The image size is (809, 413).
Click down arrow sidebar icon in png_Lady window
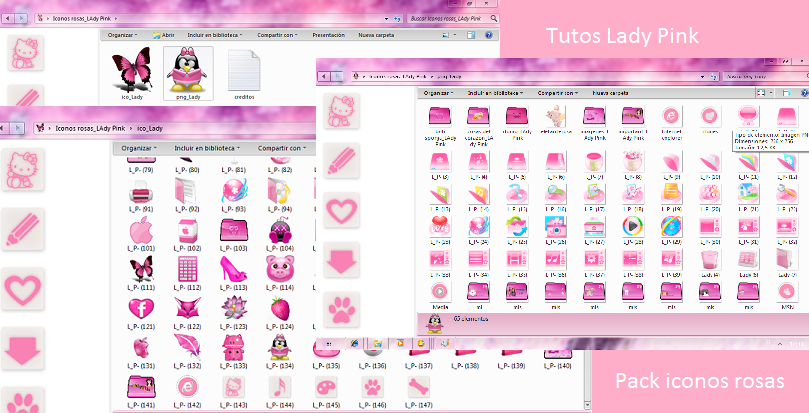pyautogui.click(x=341, y=260)
